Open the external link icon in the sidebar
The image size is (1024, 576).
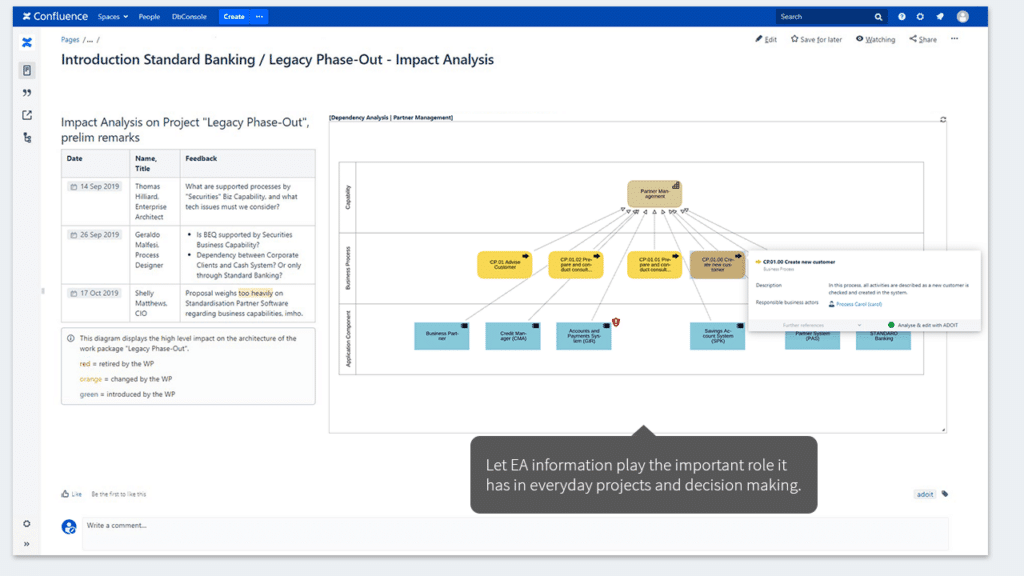[x=27, y=114]
